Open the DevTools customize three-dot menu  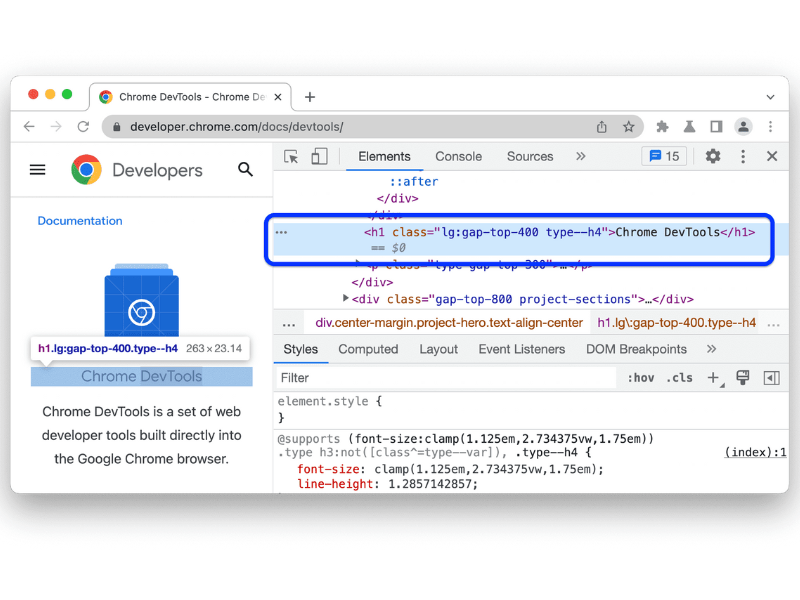click(x=743, y=157)
